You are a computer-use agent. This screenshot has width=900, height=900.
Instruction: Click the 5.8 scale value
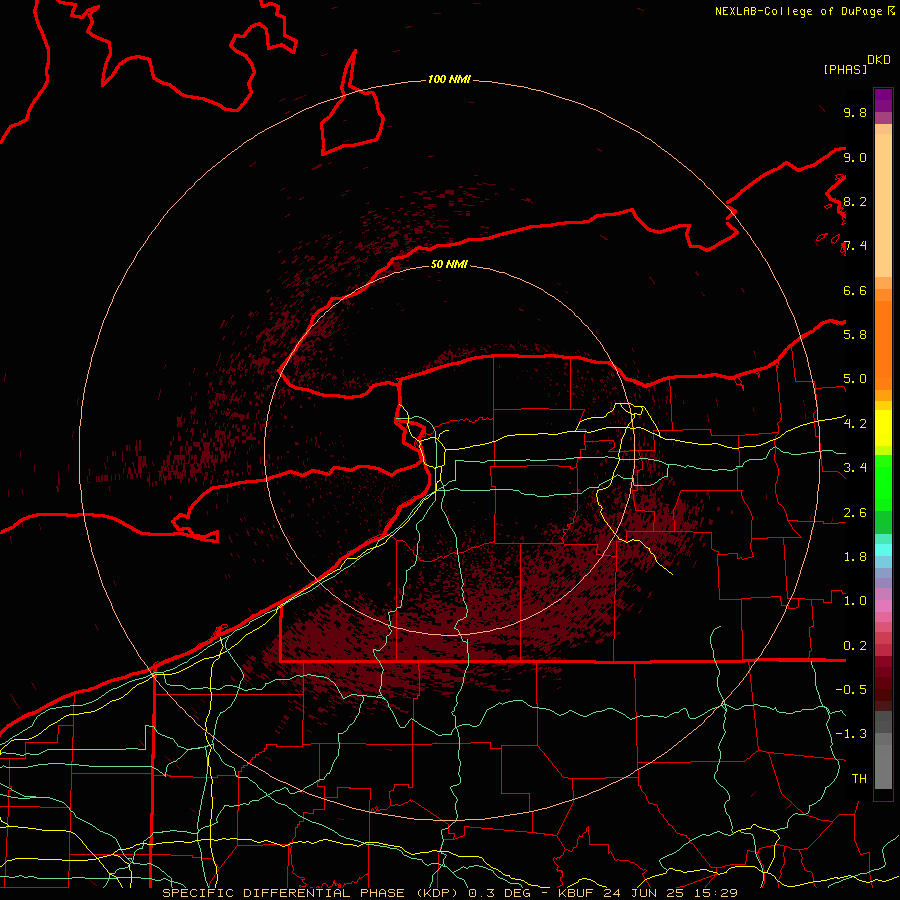coord(855,334)
